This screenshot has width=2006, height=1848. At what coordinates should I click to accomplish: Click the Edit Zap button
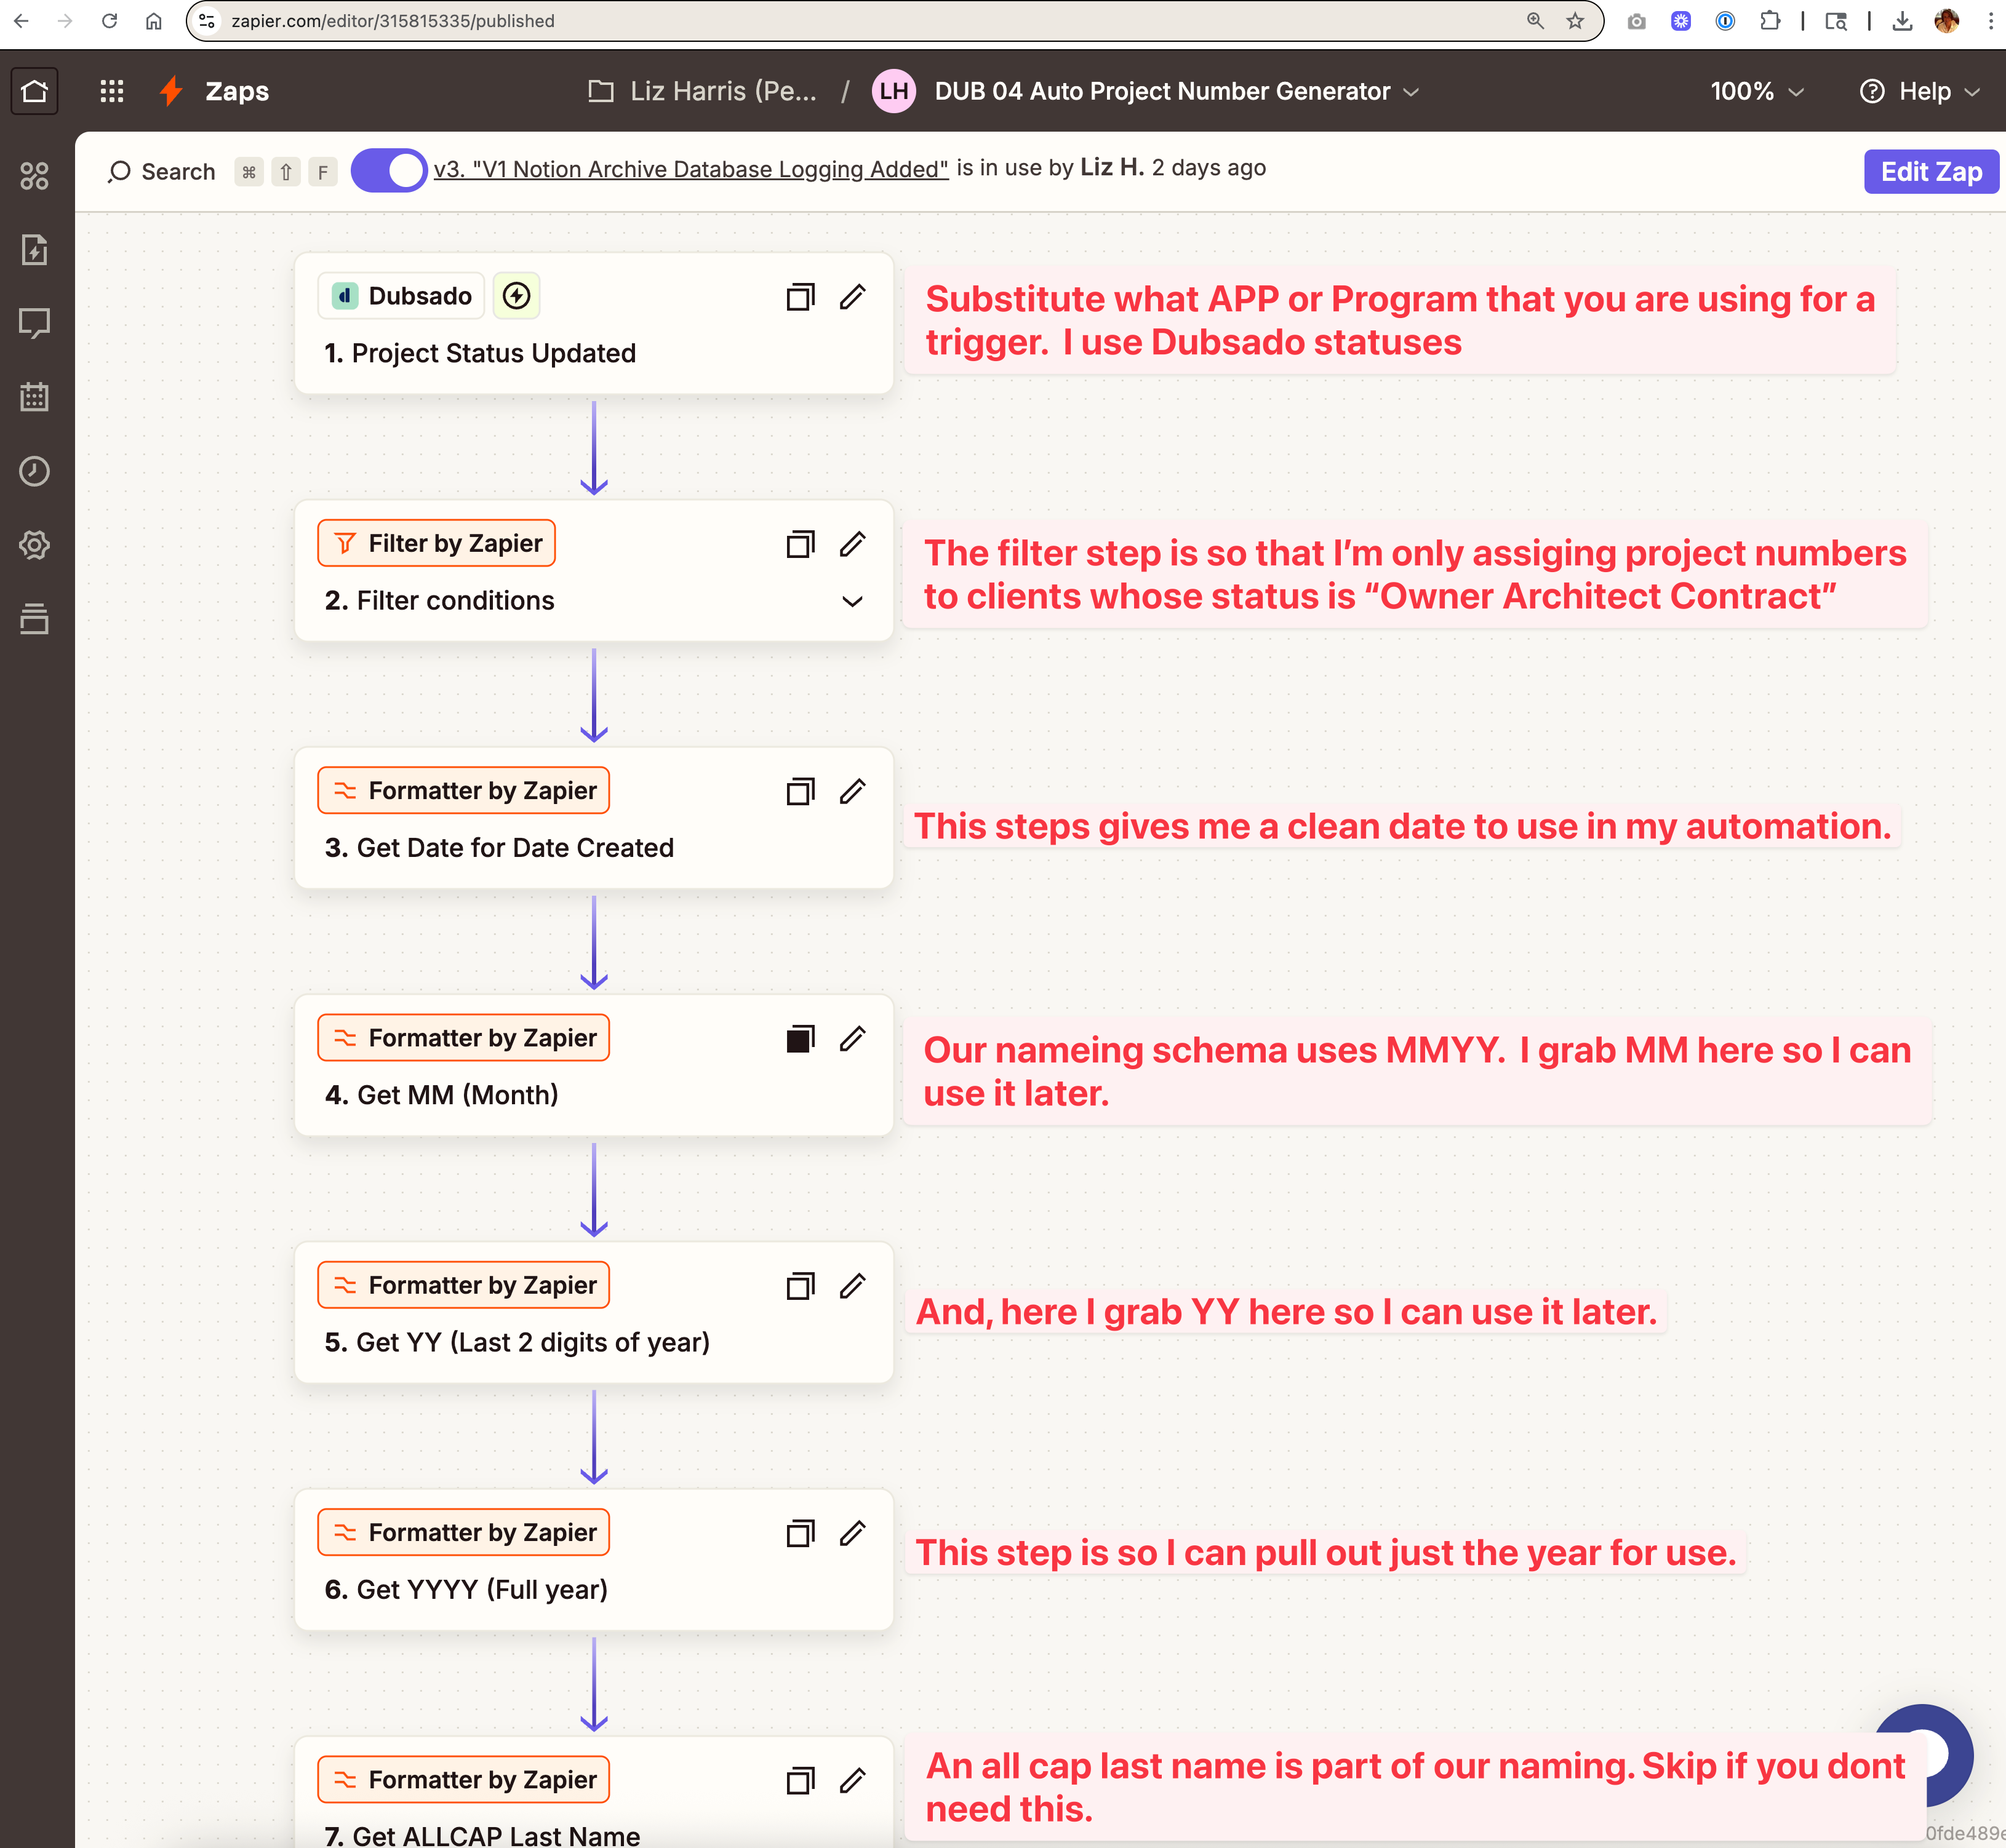click(x=1931, y=171)
